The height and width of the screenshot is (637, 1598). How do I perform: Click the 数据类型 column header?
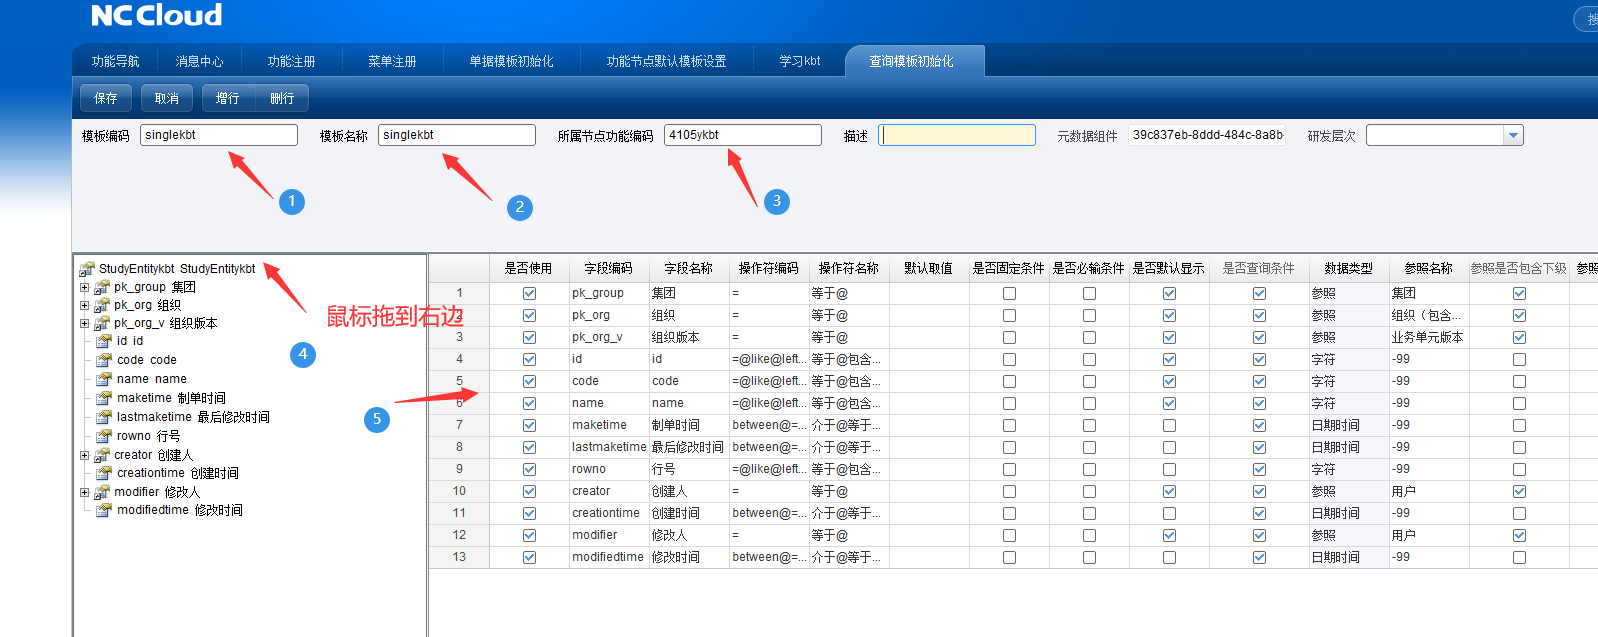(1349, 268)
